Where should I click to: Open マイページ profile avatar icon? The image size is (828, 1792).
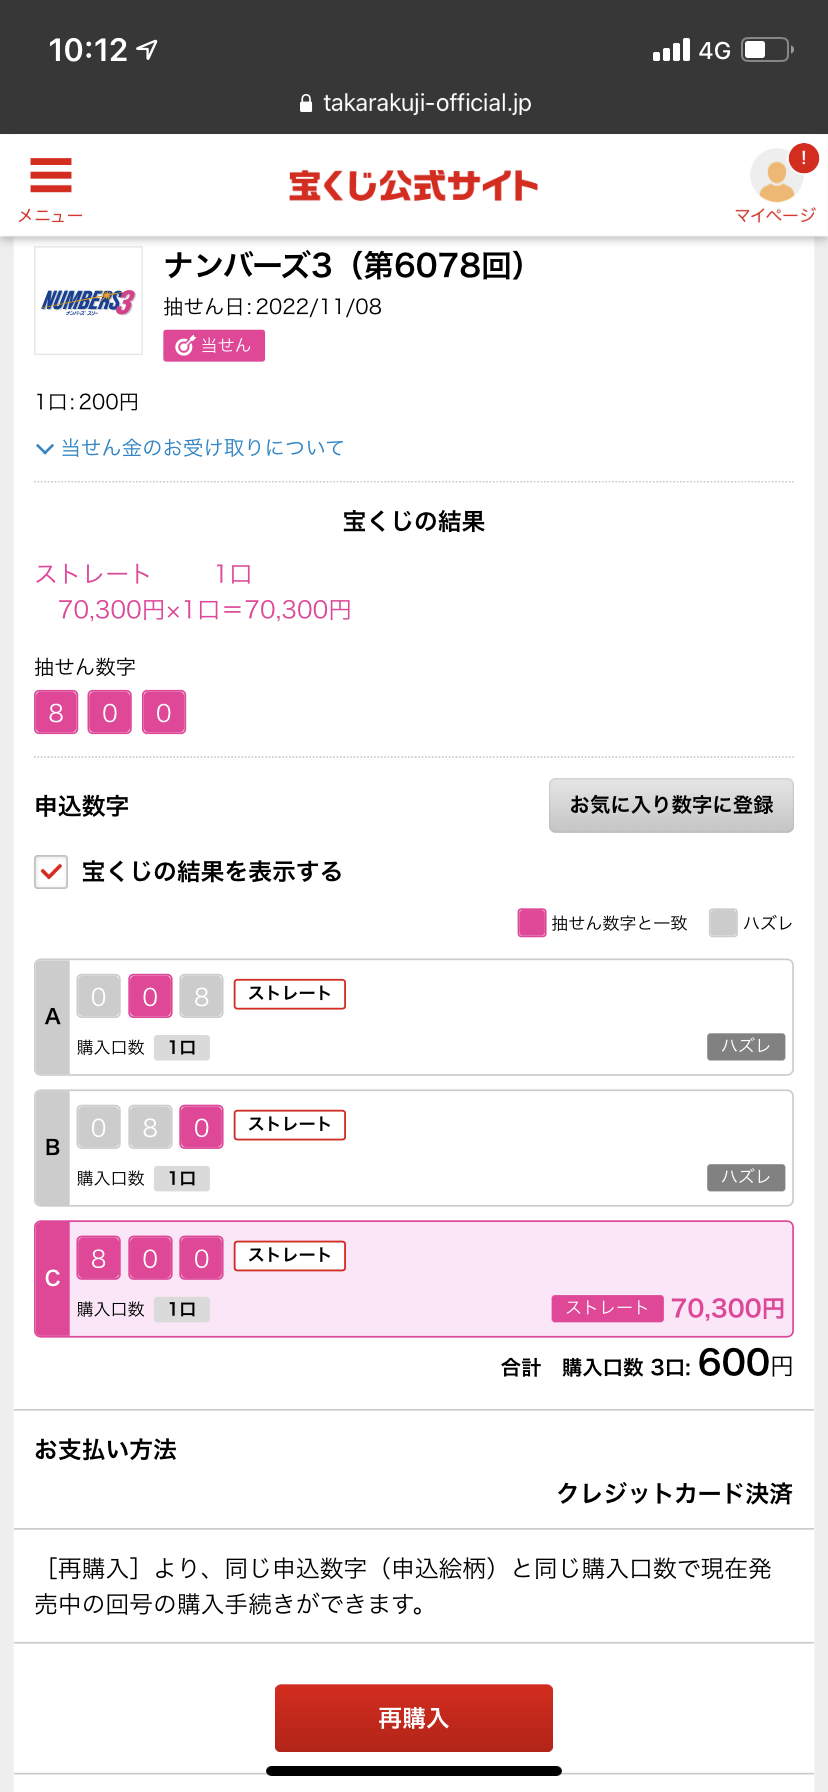point(776,177)
